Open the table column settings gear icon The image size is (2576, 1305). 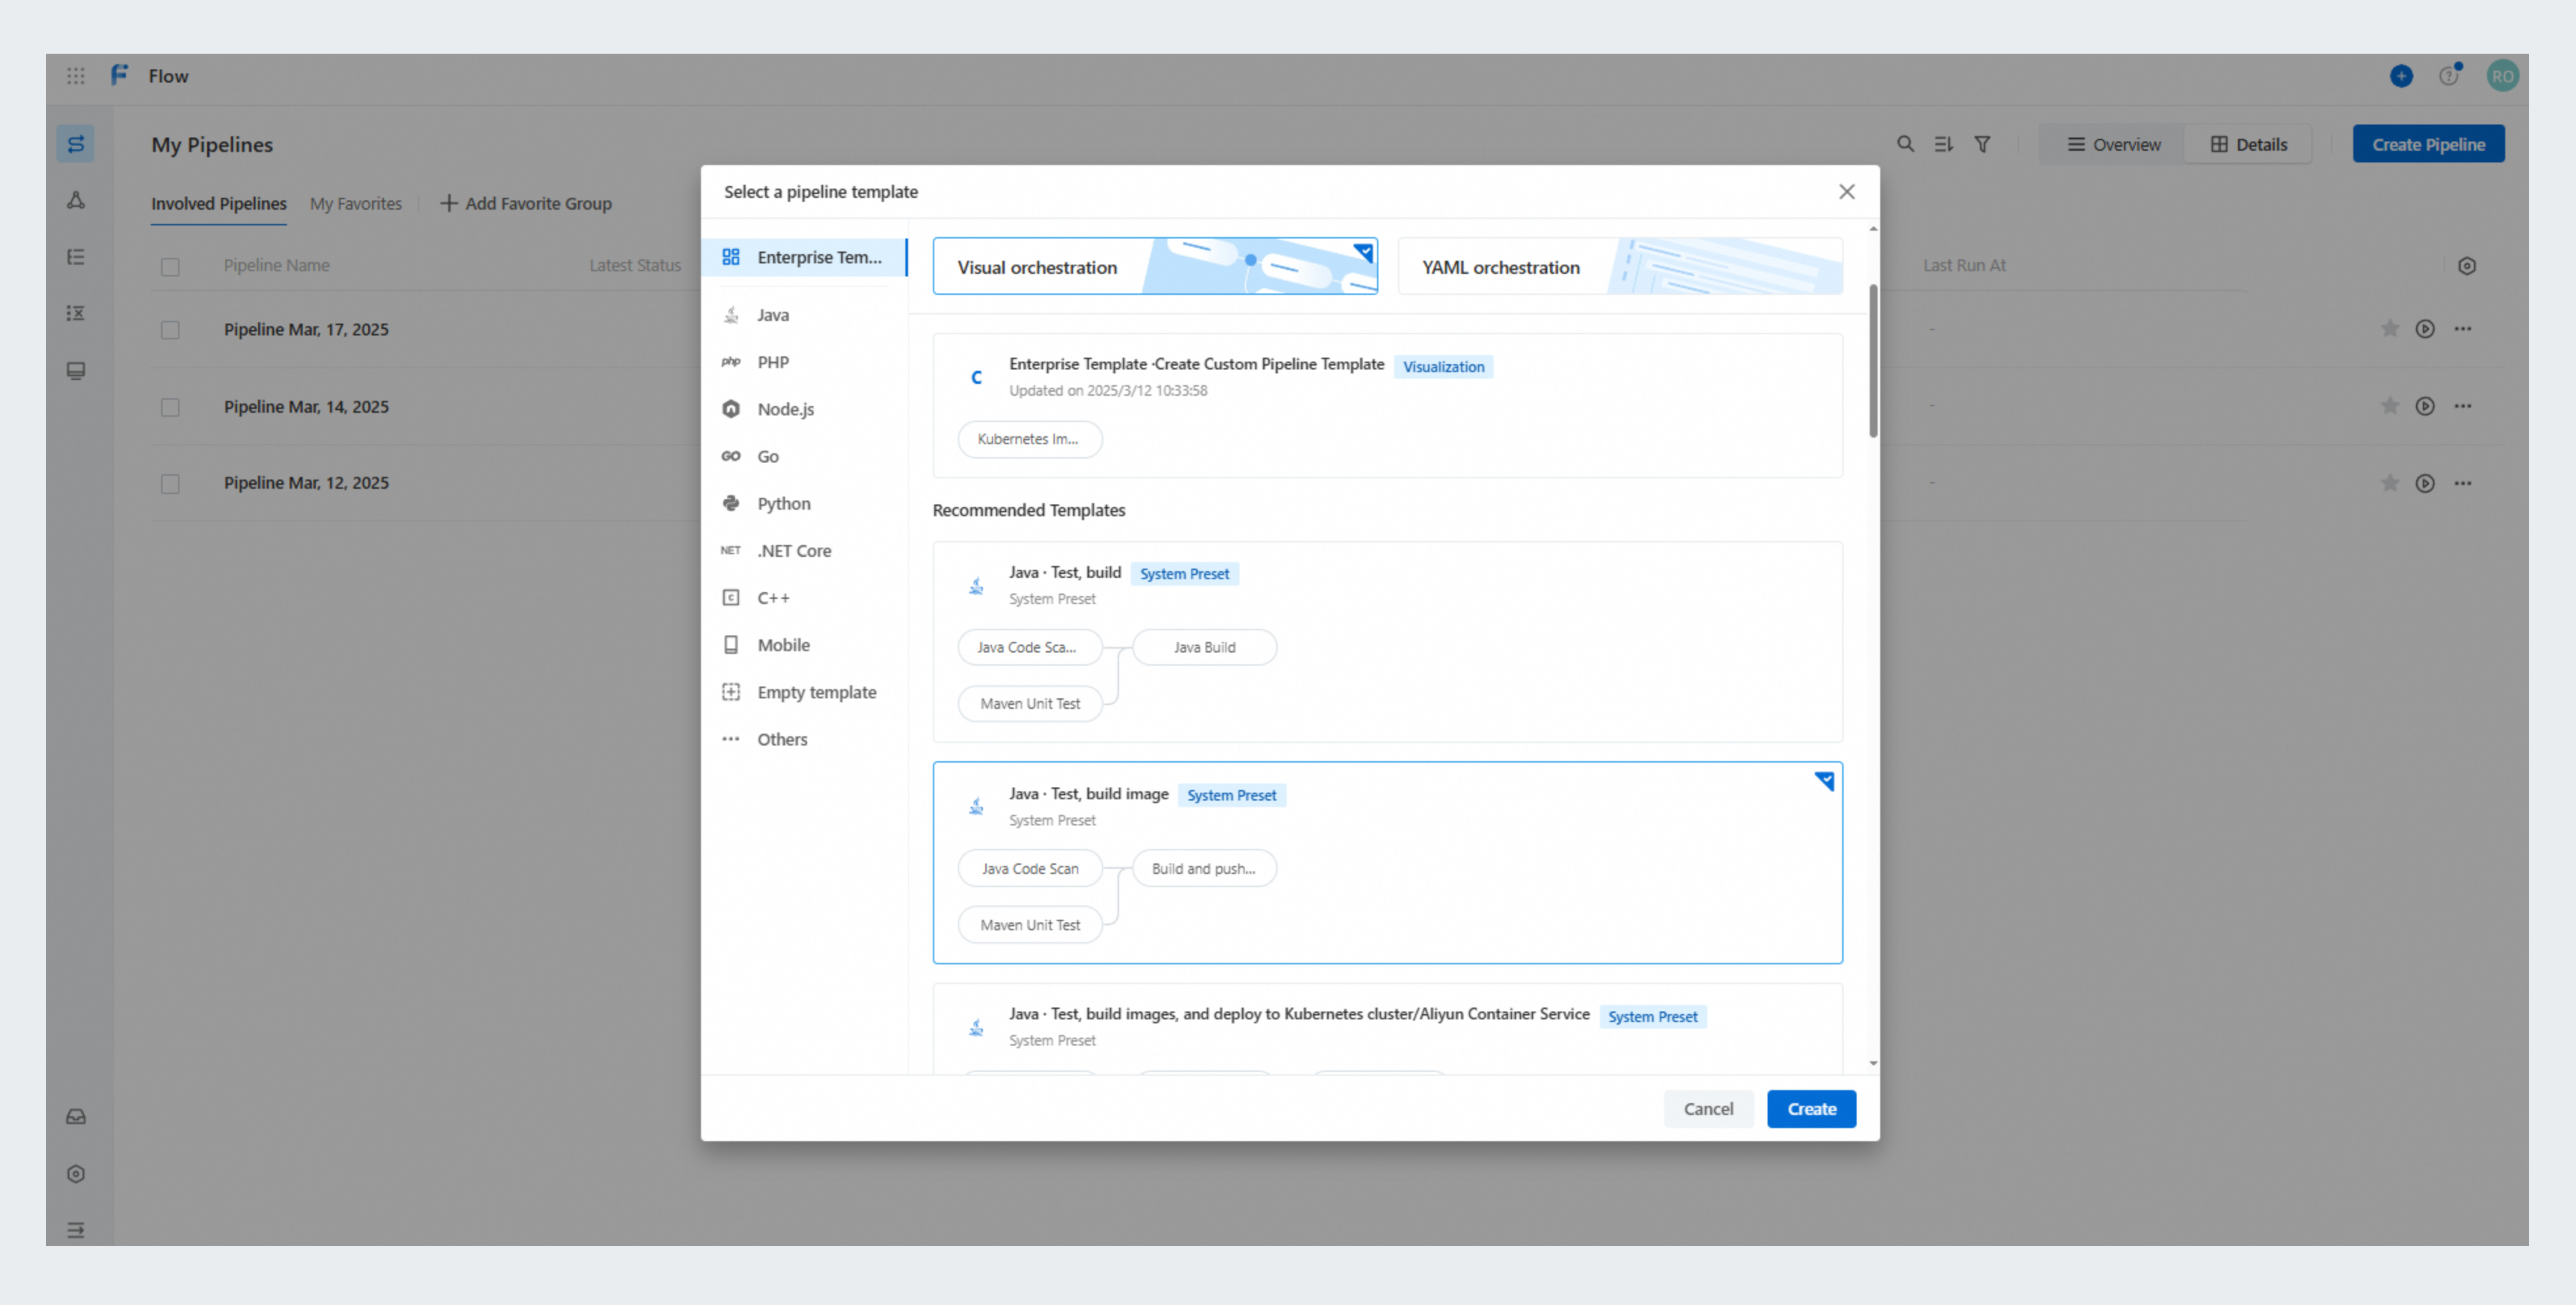(x=2467, y=266)
